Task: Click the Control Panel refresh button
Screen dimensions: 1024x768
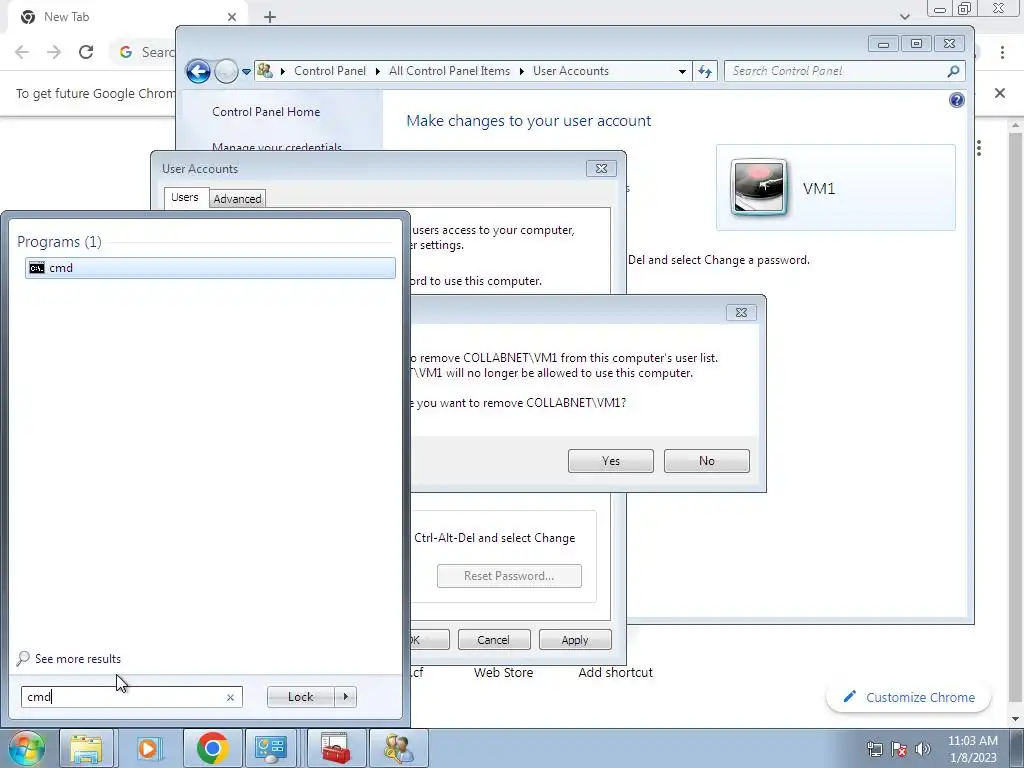Action: (x=705, y=71)
